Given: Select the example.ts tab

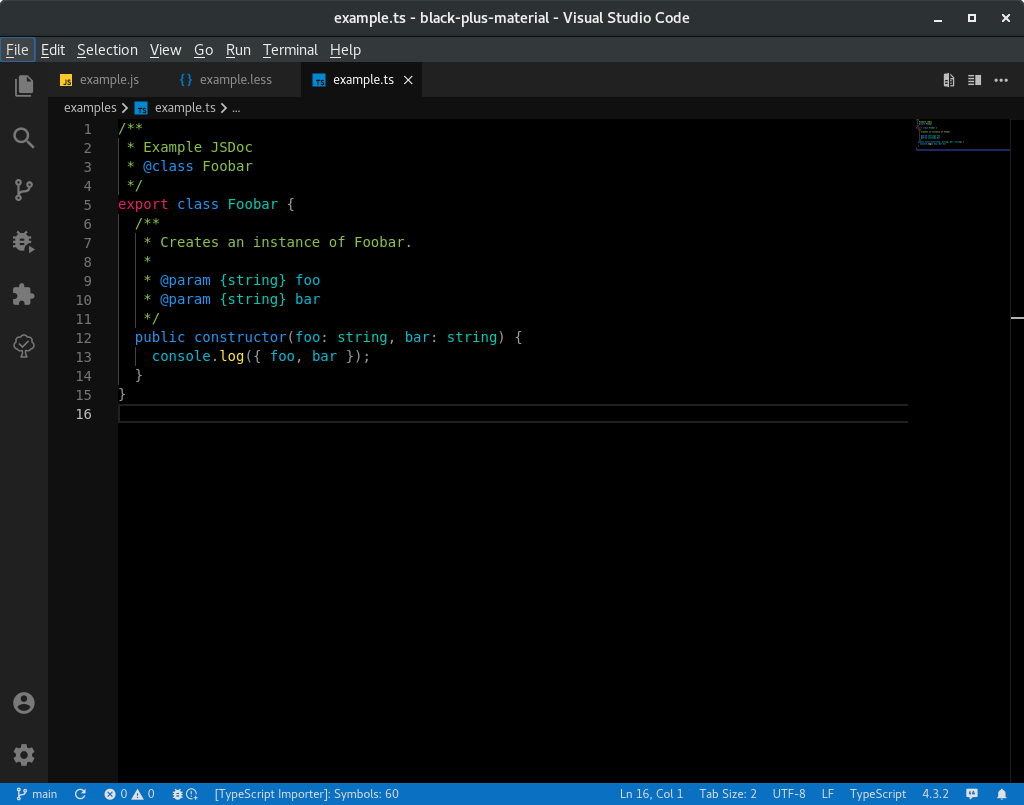Looking at the screenshot, I should coord(362,80).
